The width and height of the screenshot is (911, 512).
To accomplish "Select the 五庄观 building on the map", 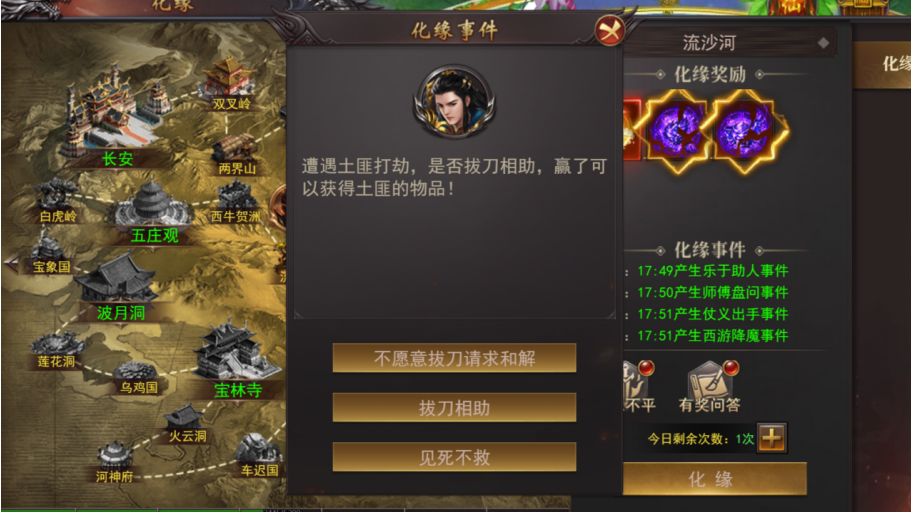I will click(152, 205).
